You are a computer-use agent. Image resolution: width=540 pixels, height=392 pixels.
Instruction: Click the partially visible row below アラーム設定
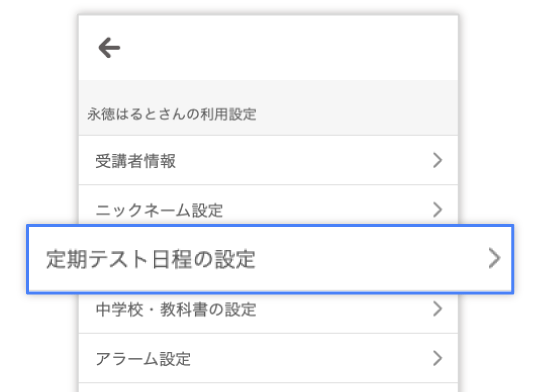click(x=268, y=388)
